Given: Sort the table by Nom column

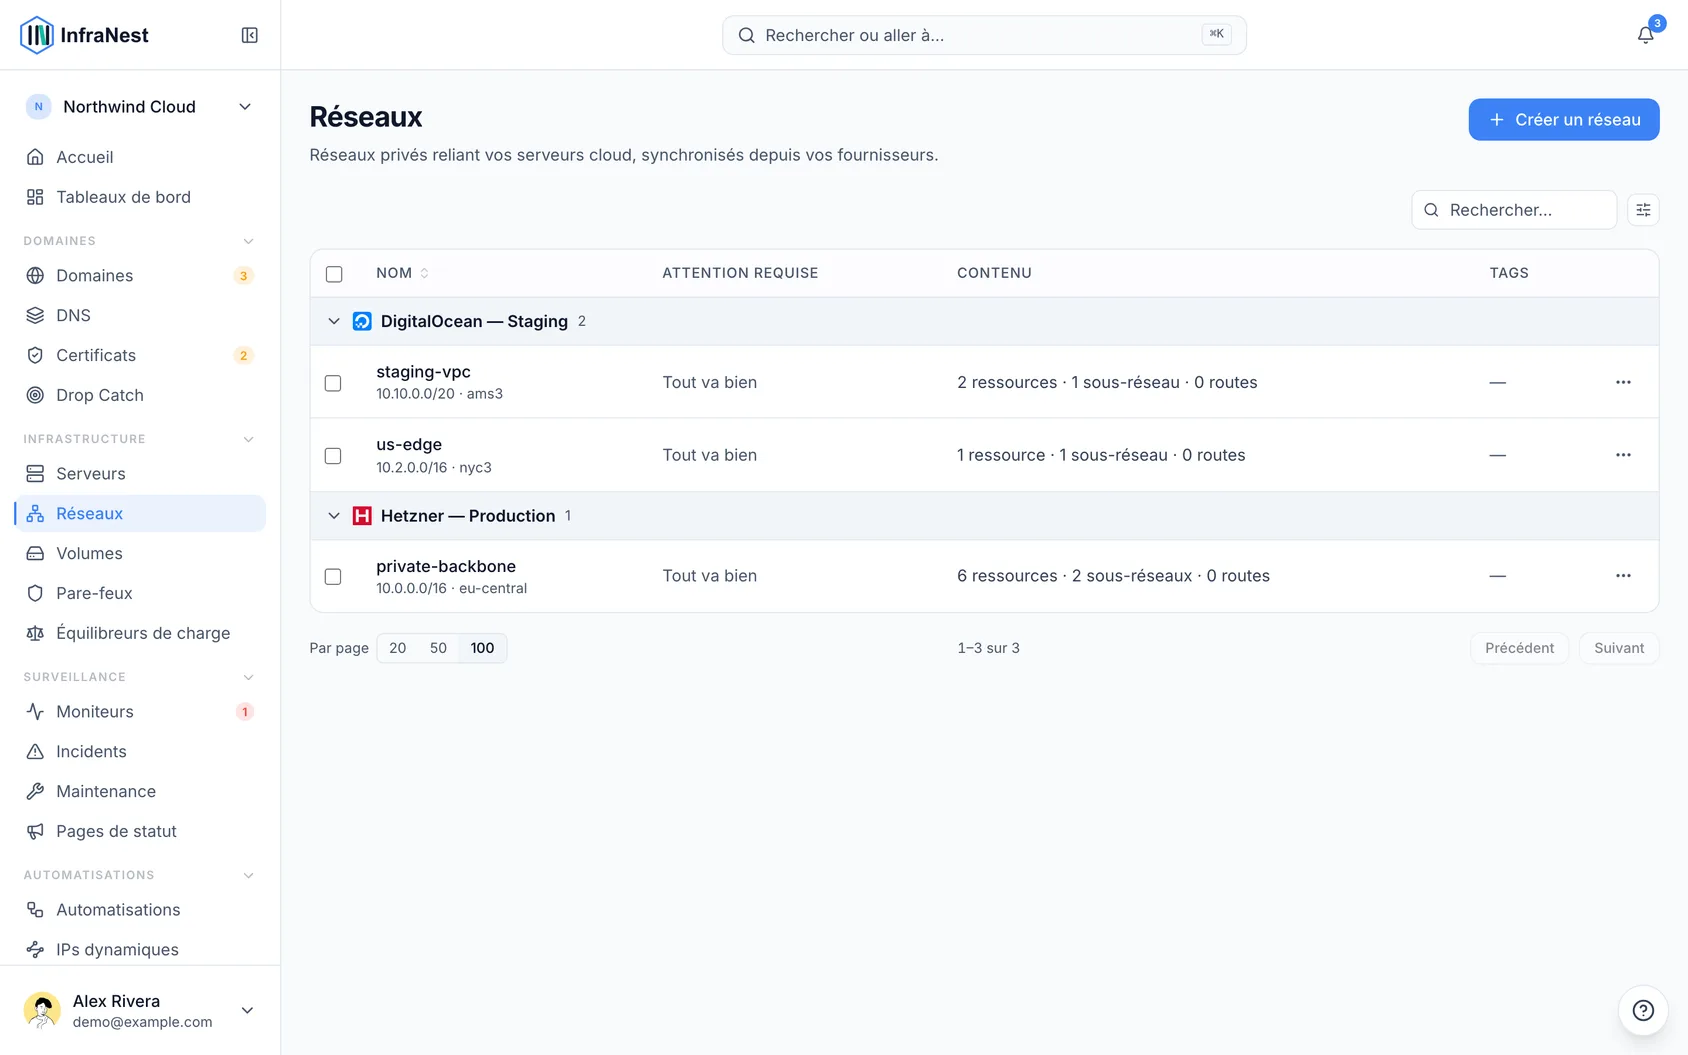Looking at the screenshot, I should click(402, 273).
